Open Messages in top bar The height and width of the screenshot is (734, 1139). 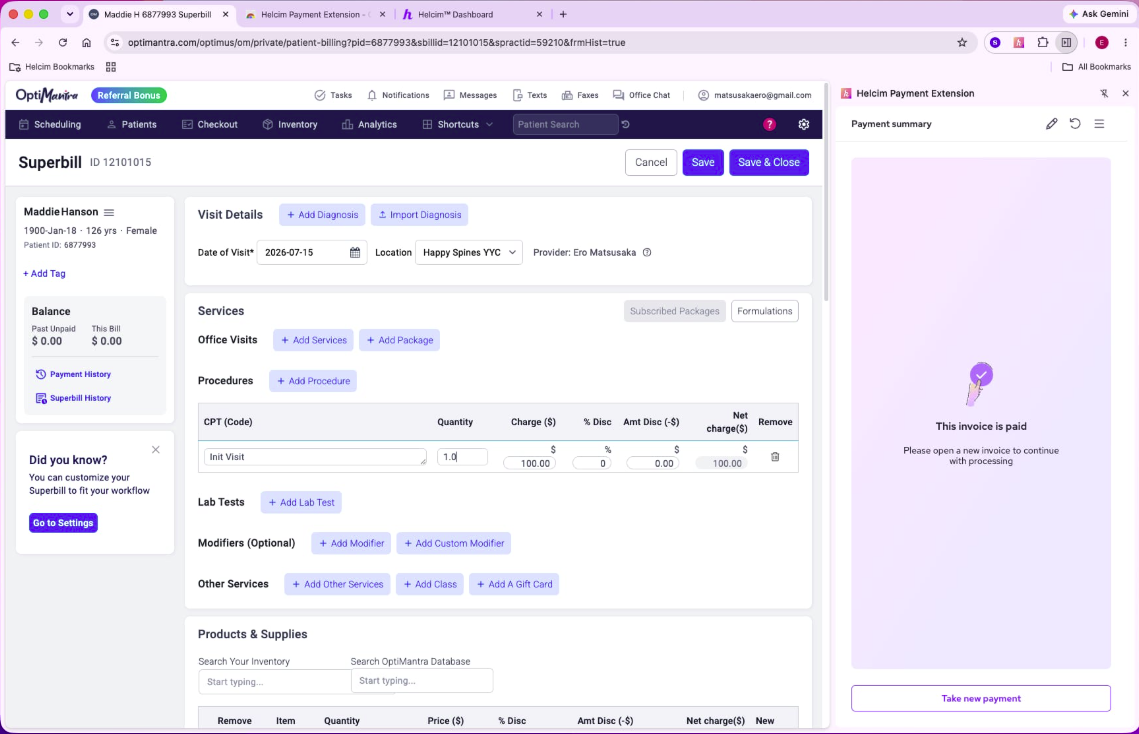(x=470, y=95)
